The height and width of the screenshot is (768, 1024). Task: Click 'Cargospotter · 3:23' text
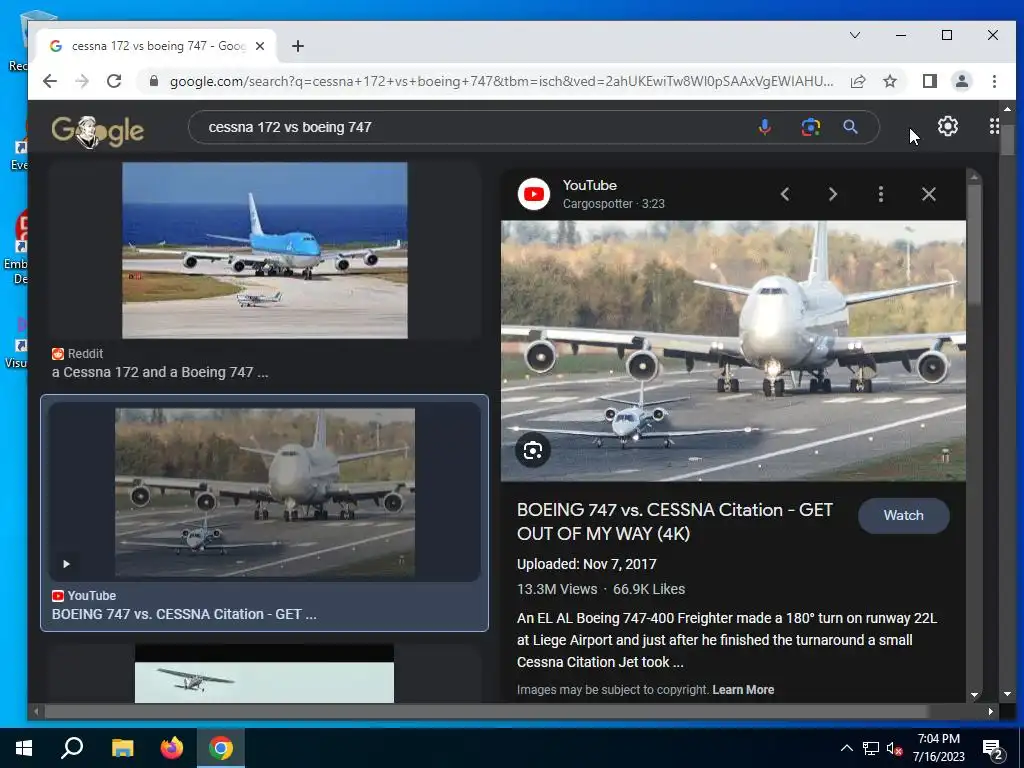(614, 204)
